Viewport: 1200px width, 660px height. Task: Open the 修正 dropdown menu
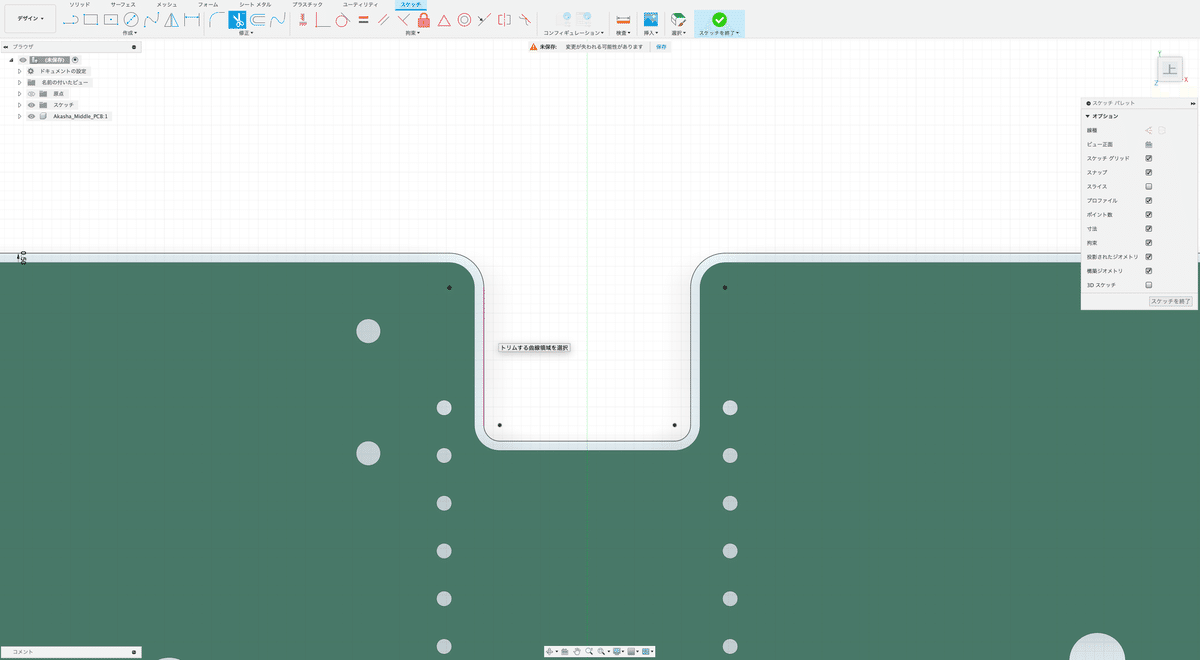tap(244, 33)
